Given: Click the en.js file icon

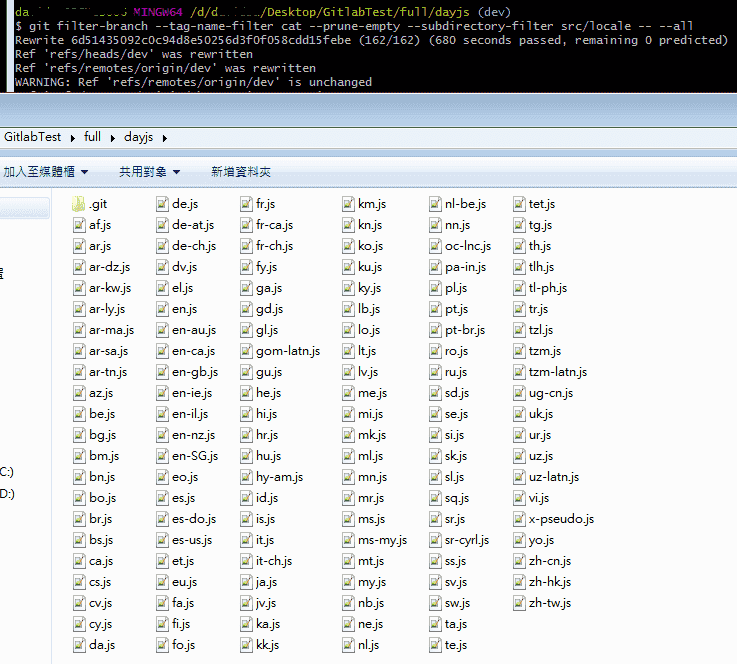Looking at the screenshot, I should click(x=163, y=309).
